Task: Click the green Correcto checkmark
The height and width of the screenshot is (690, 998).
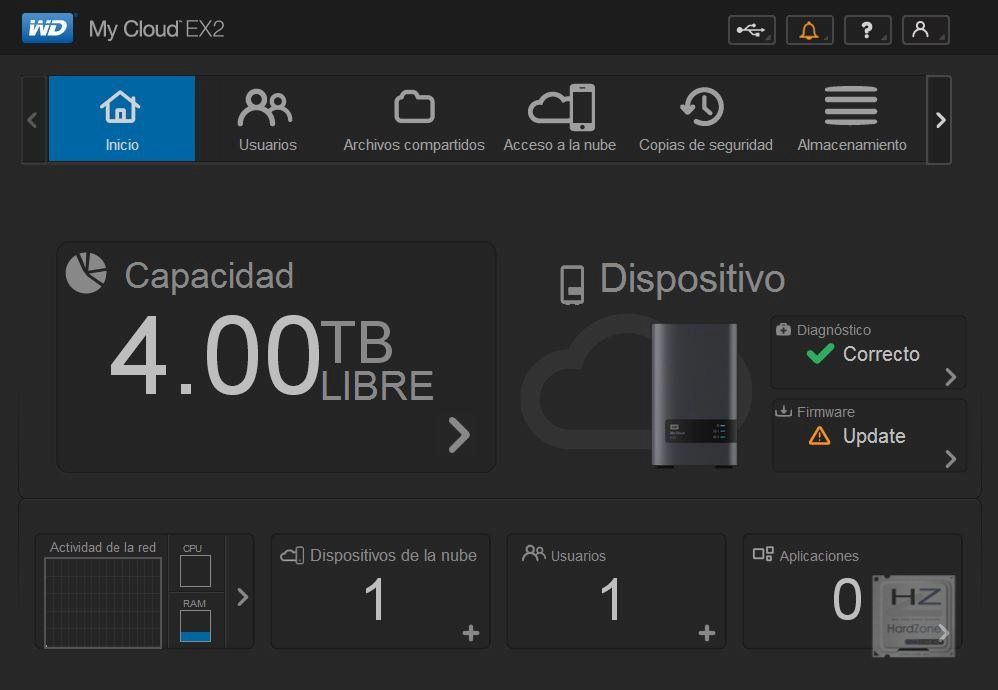Action: click(820, 353)
